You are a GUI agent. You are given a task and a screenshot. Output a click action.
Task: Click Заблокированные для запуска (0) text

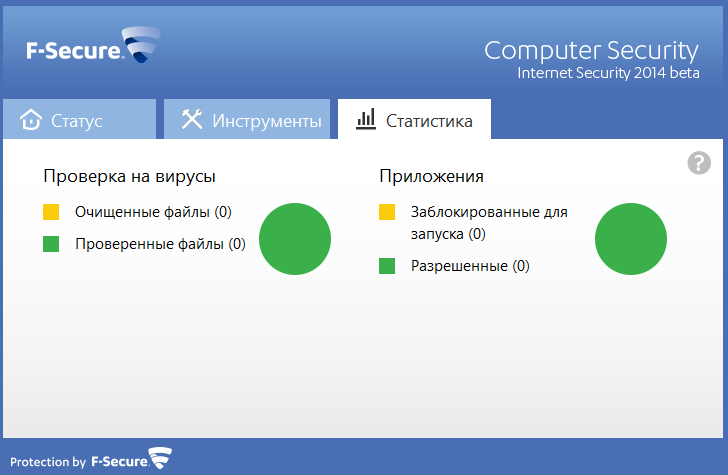click(x=489, y=223)
